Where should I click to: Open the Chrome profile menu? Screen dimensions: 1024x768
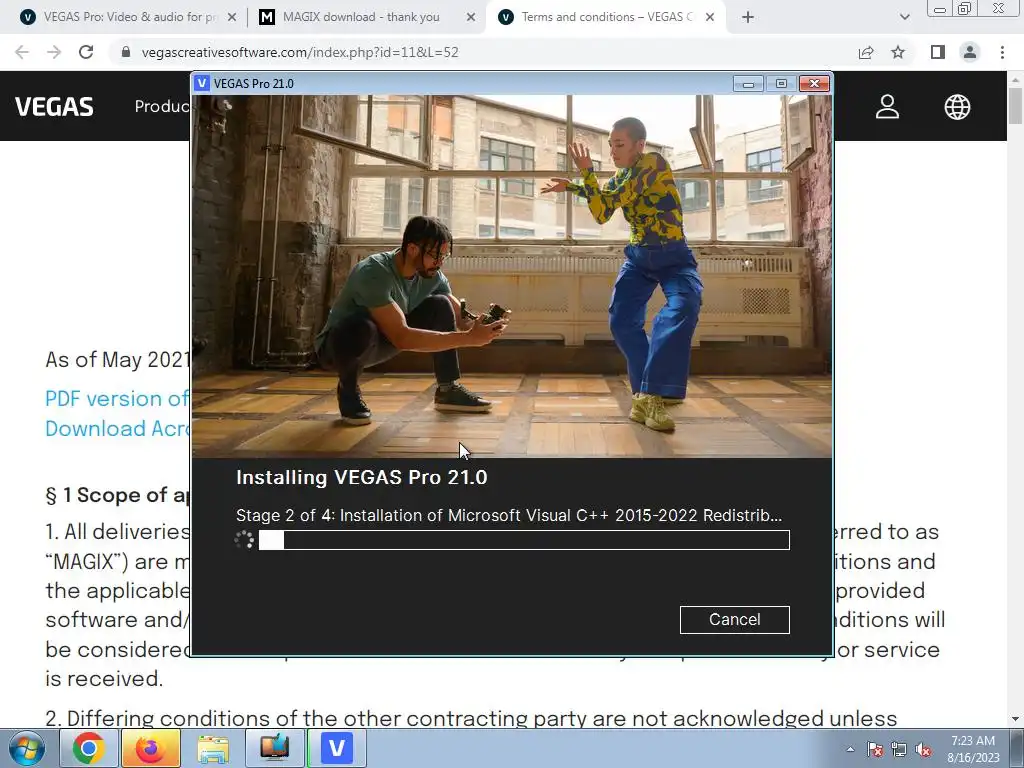(970, 52)
